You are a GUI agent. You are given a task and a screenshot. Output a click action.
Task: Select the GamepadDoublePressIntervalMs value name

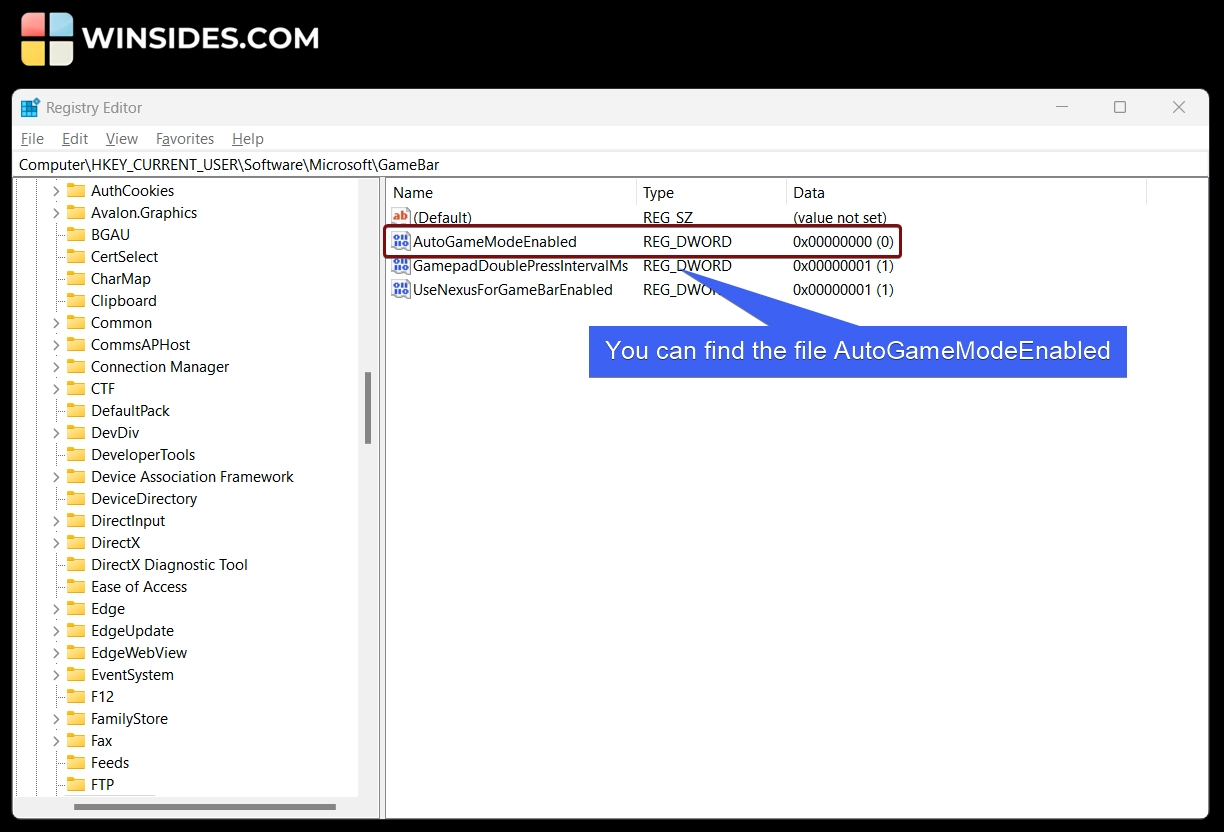click(521, 266)
